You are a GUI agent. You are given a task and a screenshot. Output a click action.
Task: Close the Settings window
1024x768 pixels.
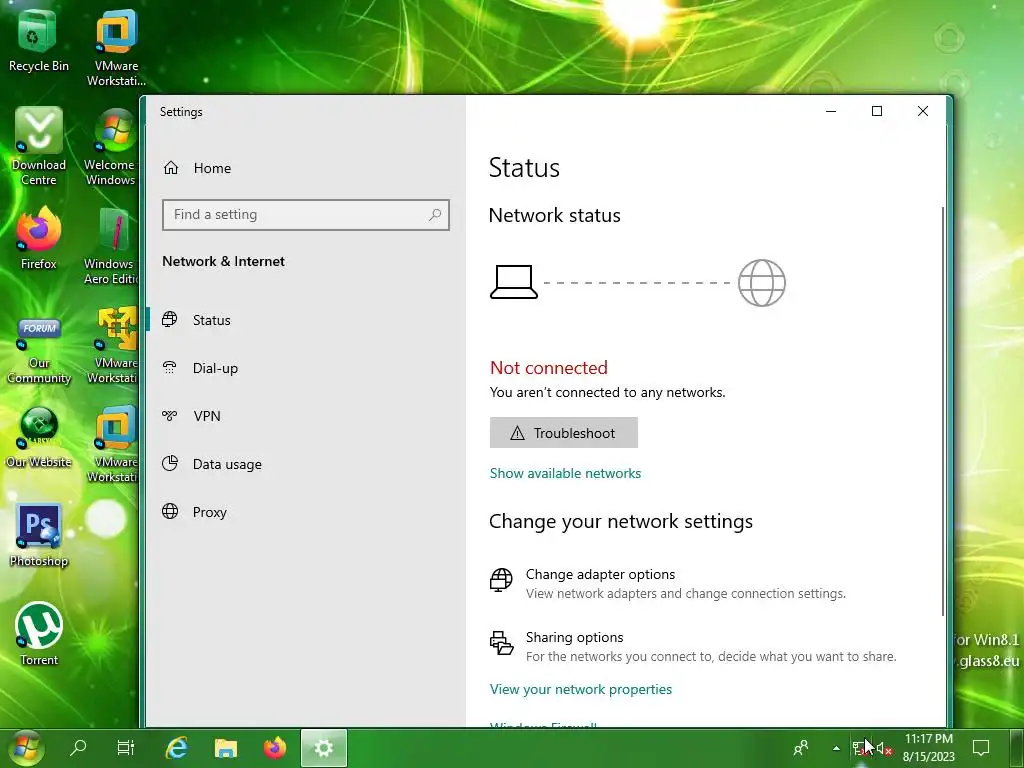click(923, 111)
